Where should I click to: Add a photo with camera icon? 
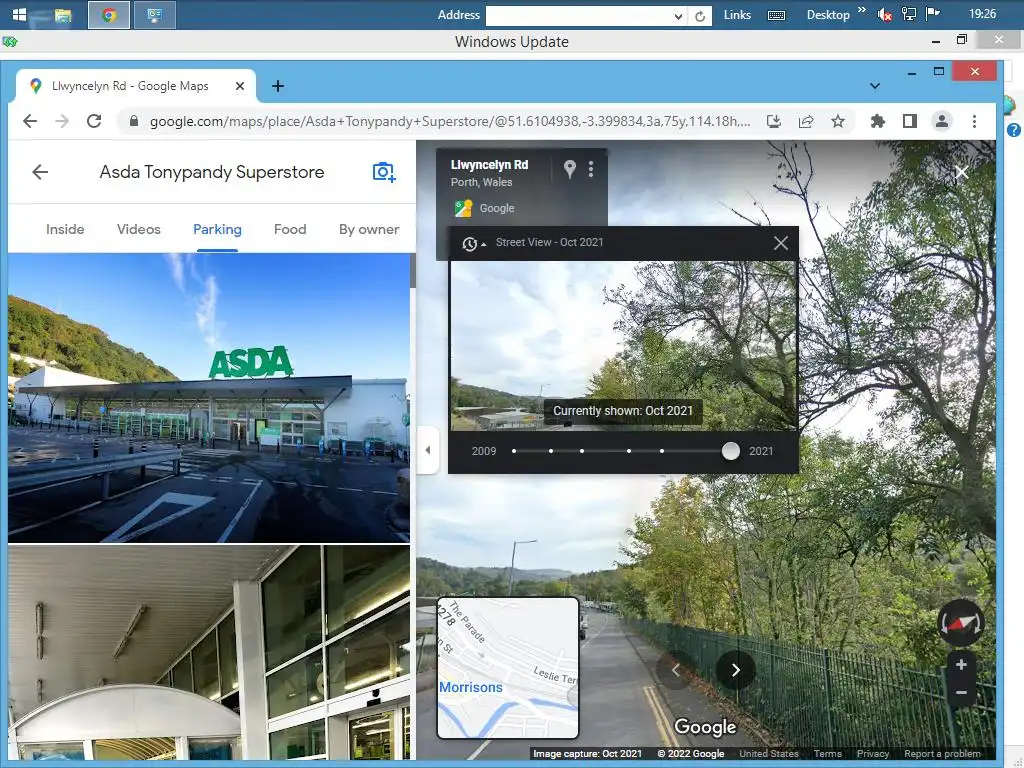pos(384,172)
